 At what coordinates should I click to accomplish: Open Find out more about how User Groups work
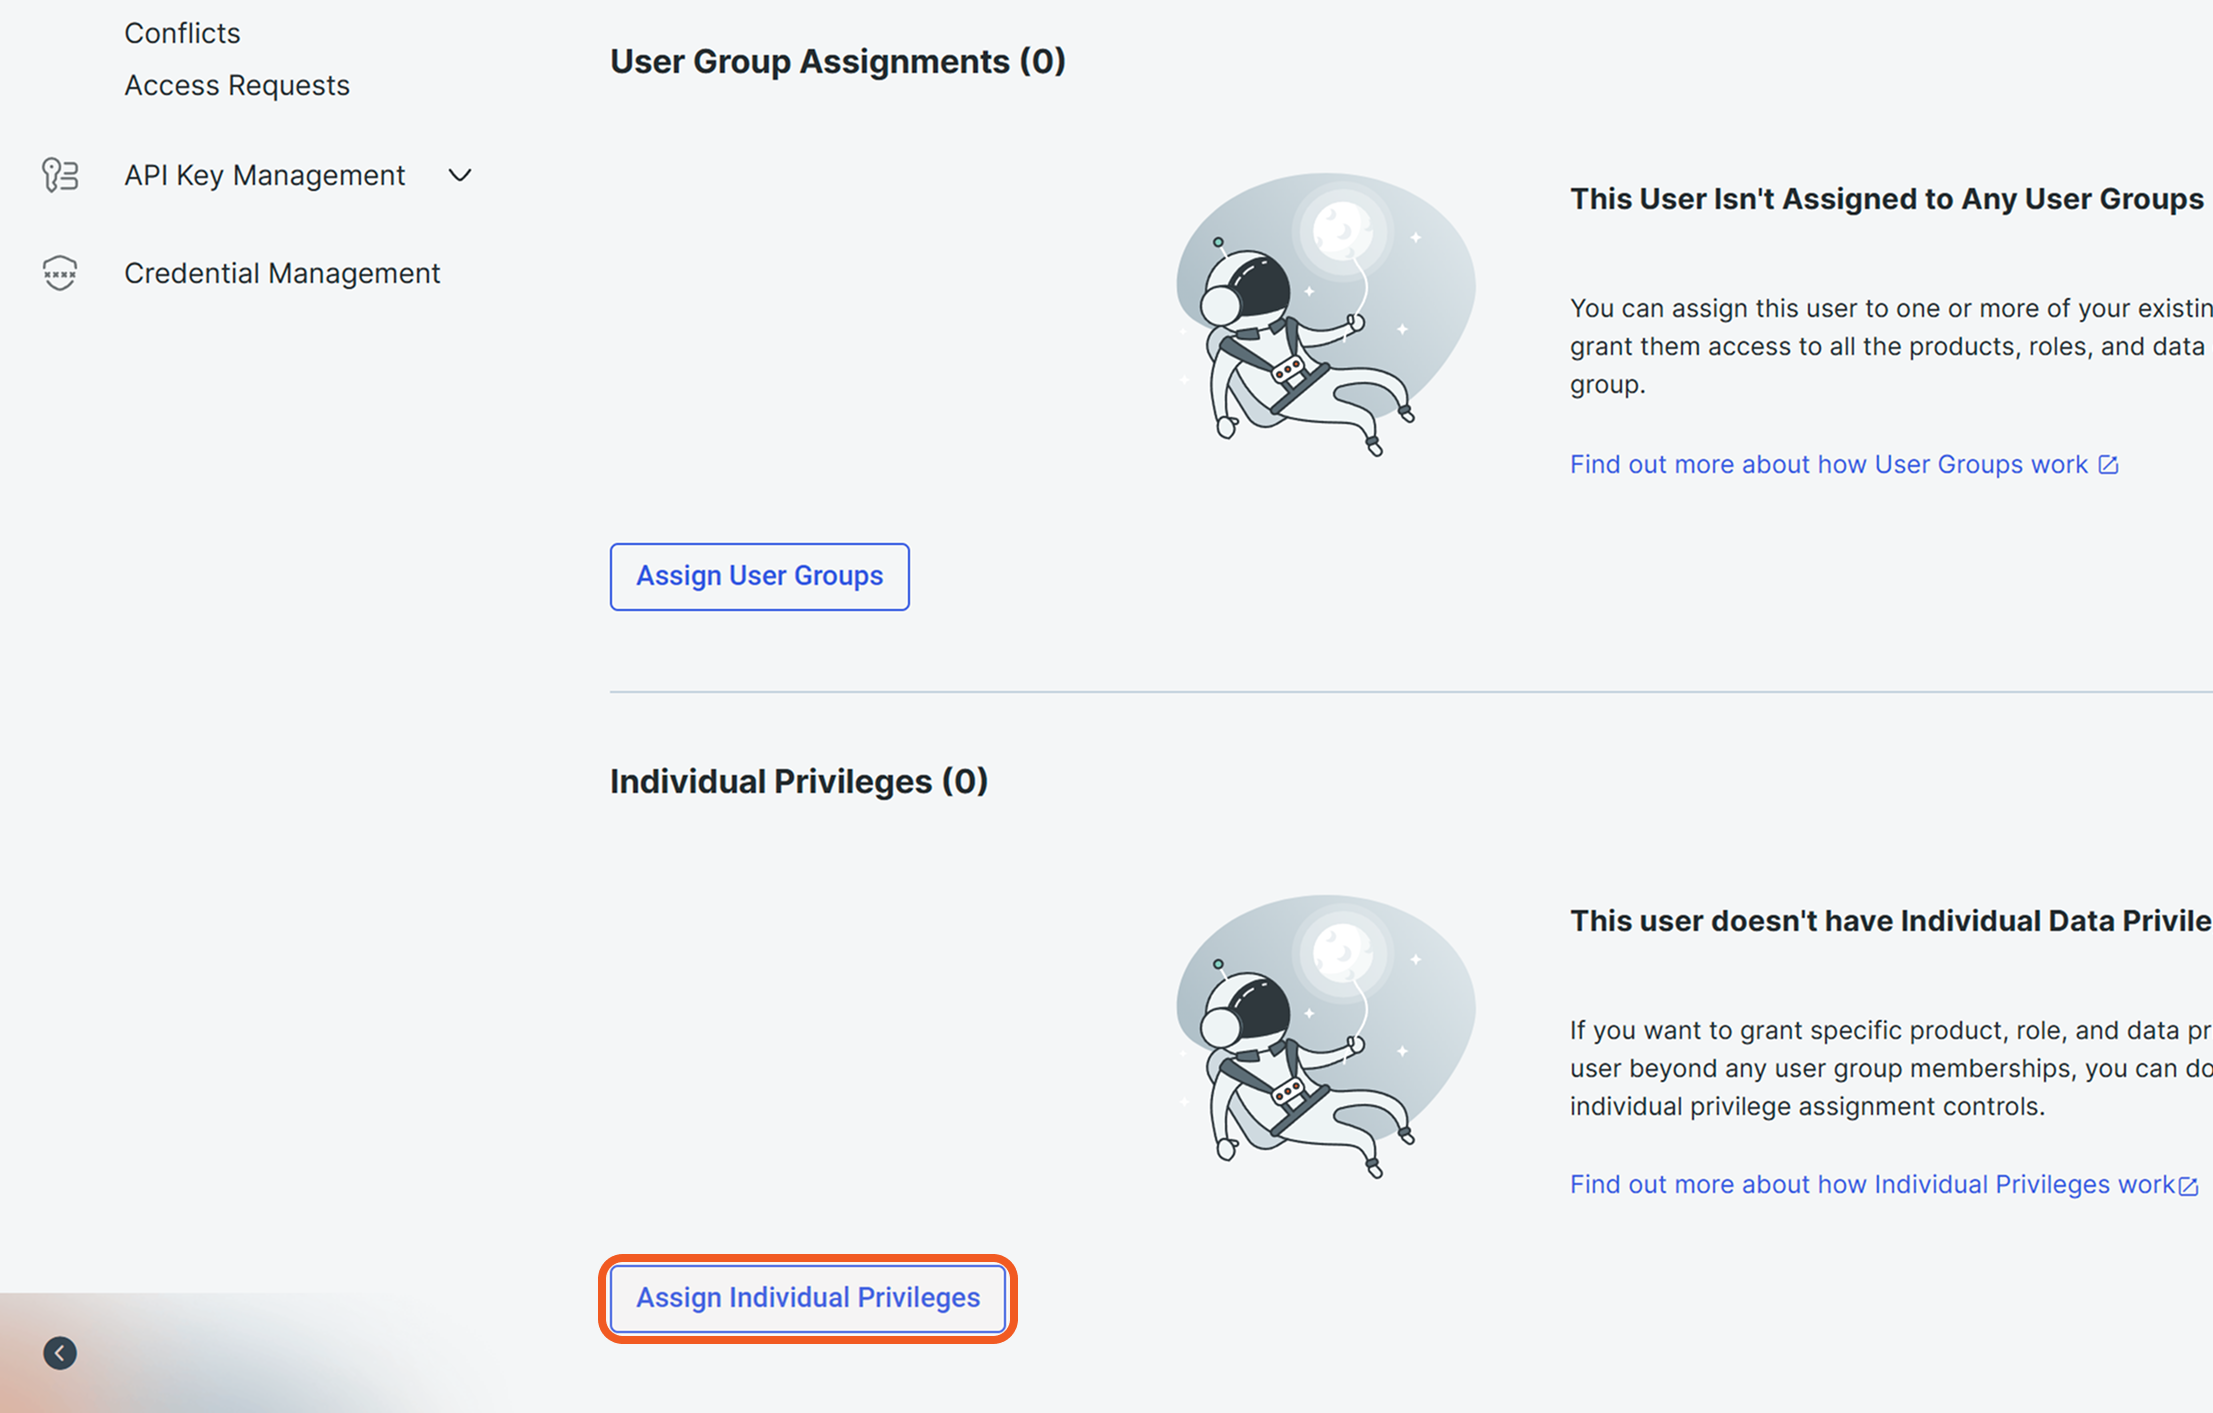pyautogui.click(x=1828, y=463)
